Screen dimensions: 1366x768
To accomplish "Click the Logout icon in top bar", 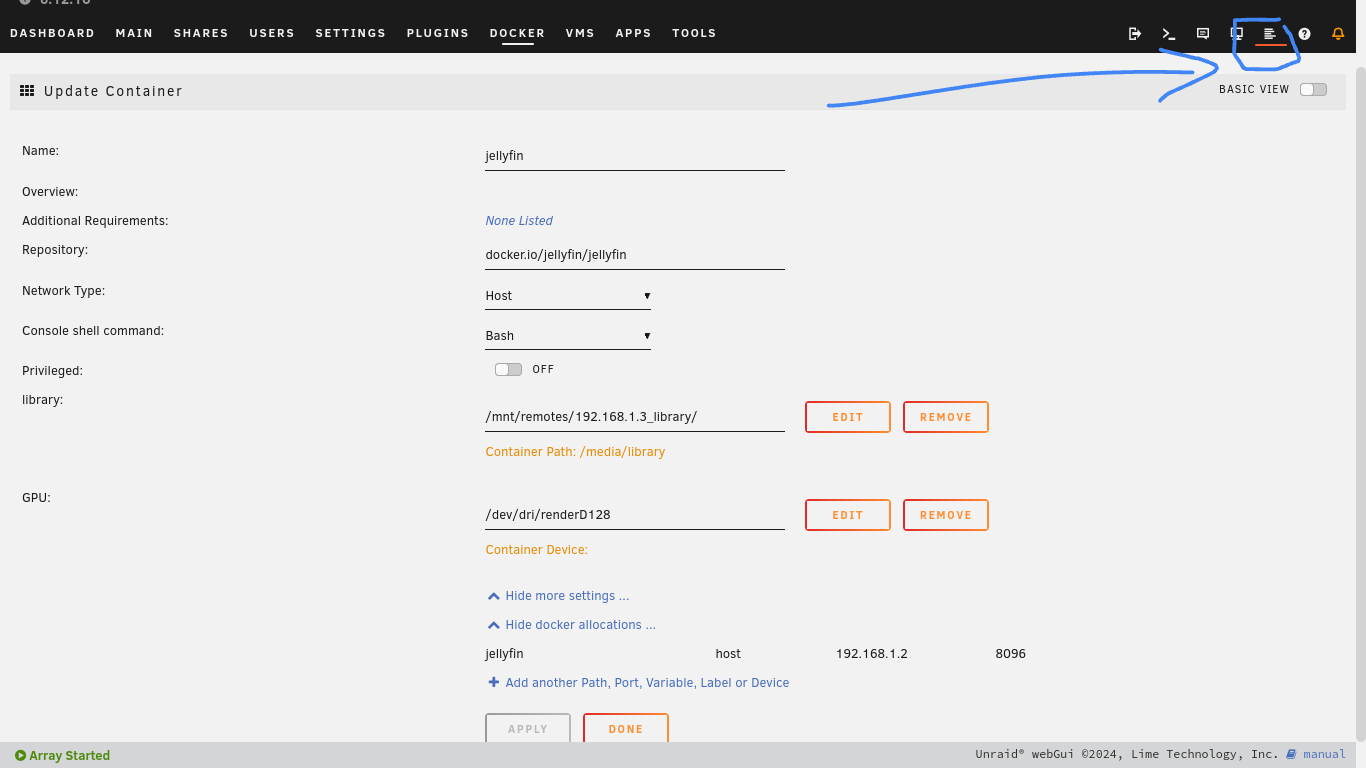I will click(x=1135, y=33).
